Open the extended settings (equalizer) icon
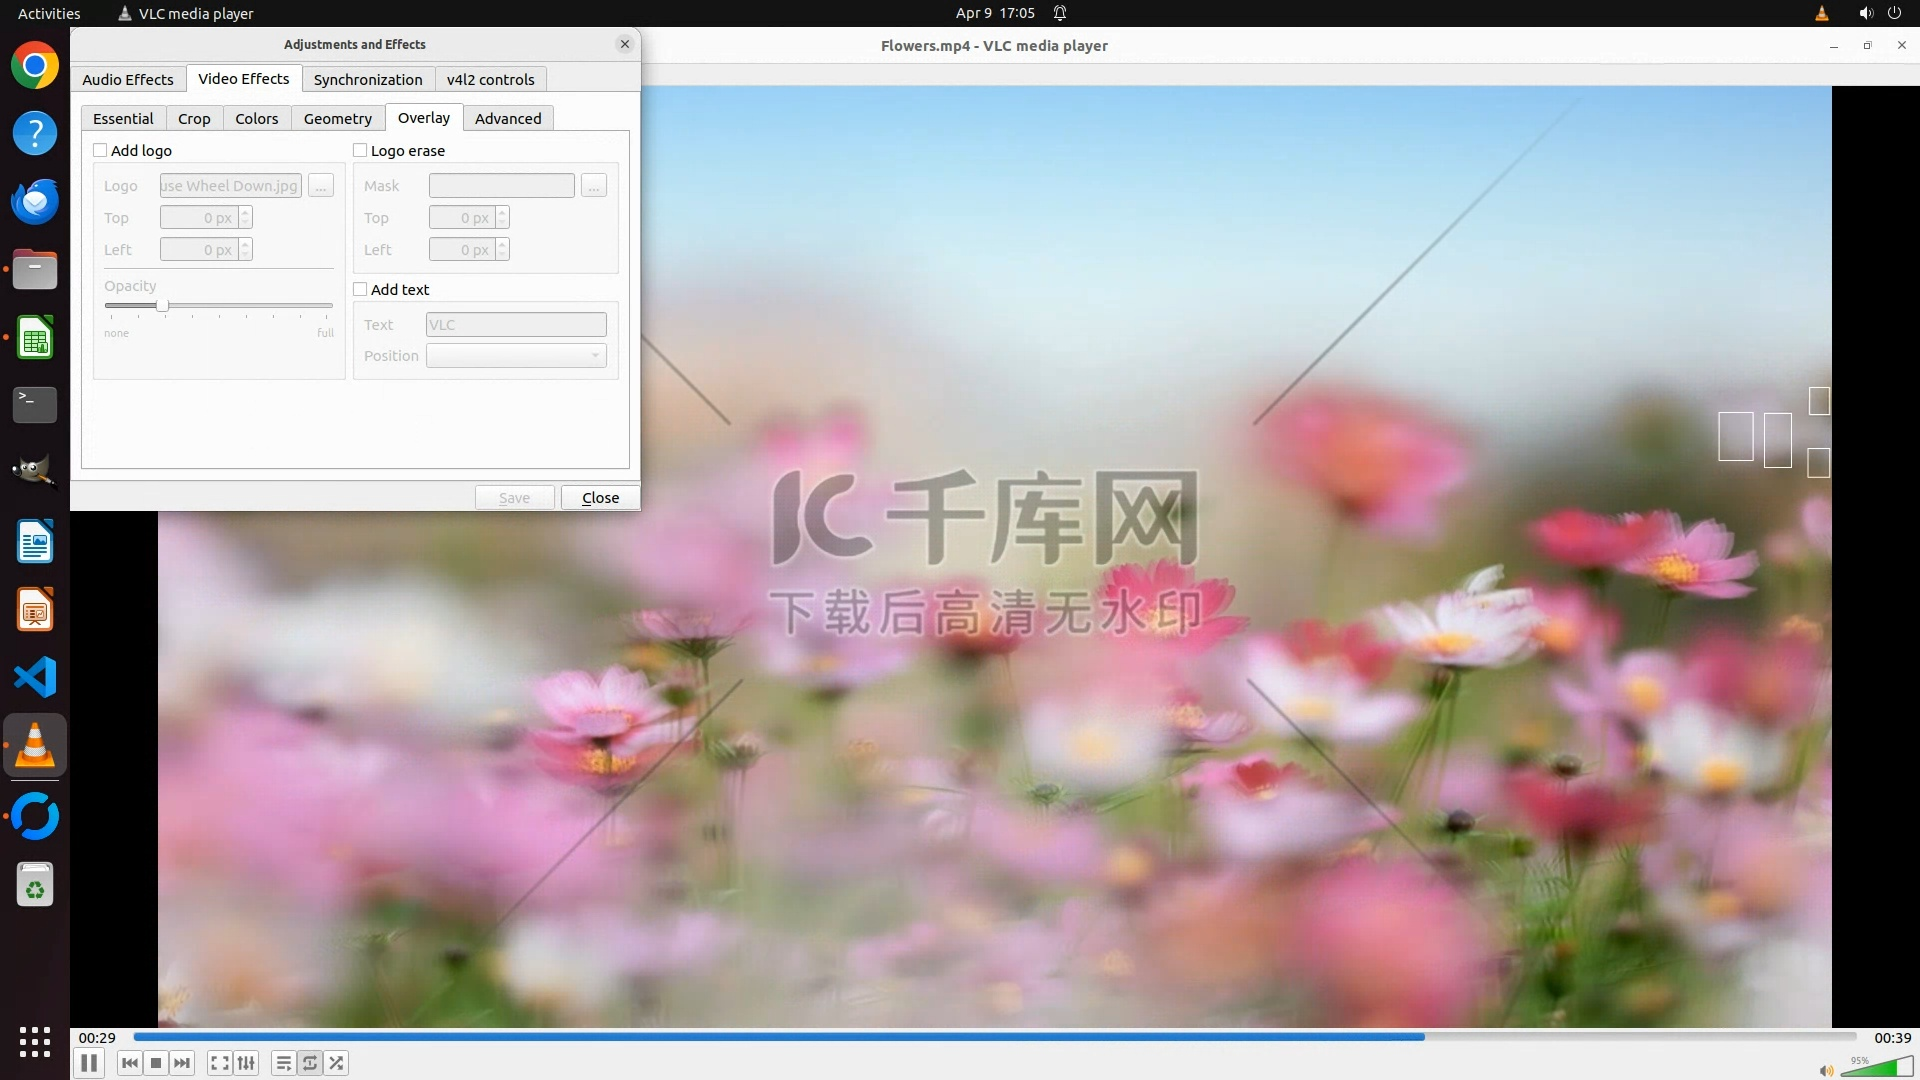Viewport: 1920px width, 1080px height. (246, 1063)
